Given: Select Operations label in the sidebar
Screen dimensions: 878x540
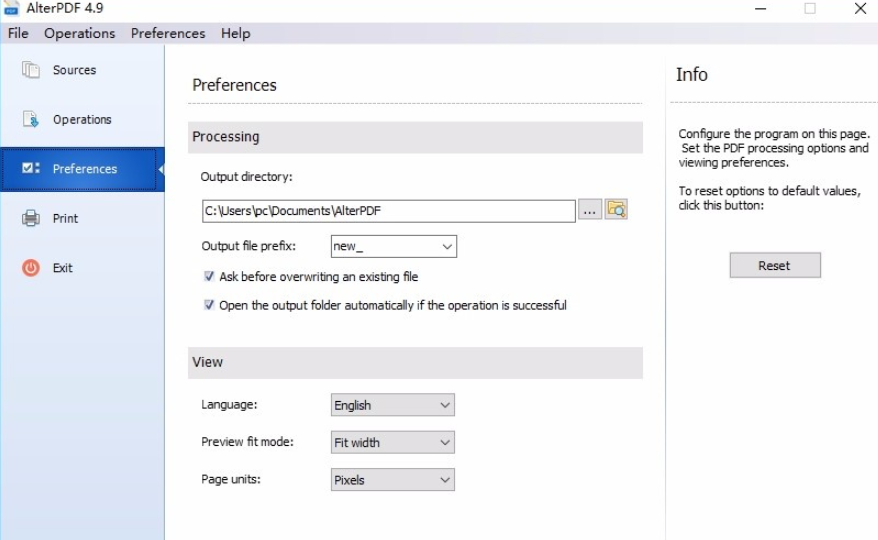Looking at the screenshot, I should (82, 119).
